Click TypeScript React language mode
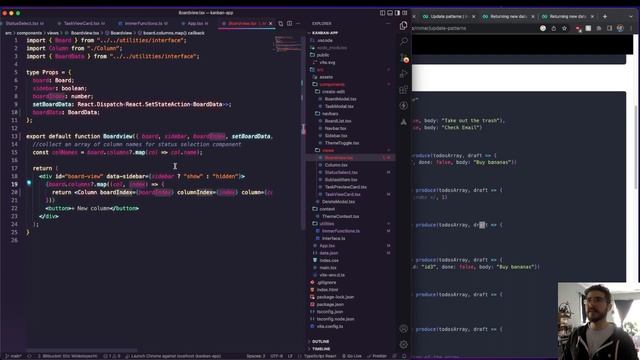 click(x=320, y=356)
